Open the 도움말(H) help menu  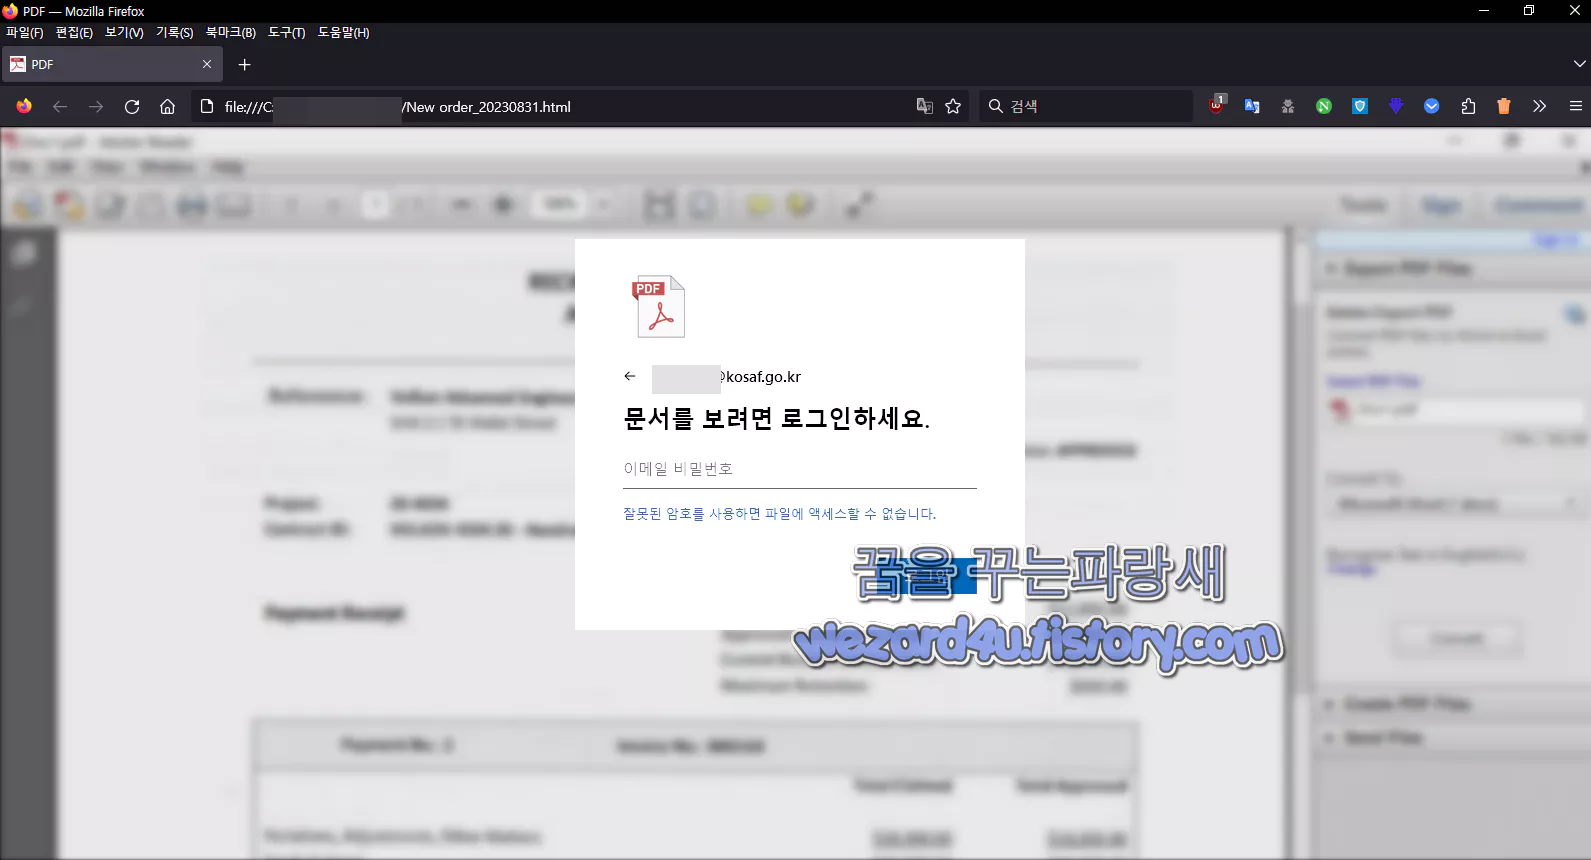(344, 33)
